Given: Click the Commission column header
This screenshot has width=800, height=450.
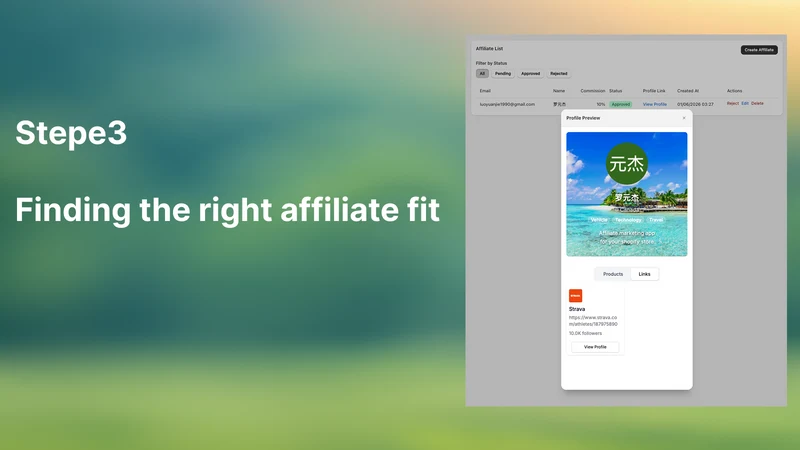Looking at the screenshot, I should (x=593, y=91).
